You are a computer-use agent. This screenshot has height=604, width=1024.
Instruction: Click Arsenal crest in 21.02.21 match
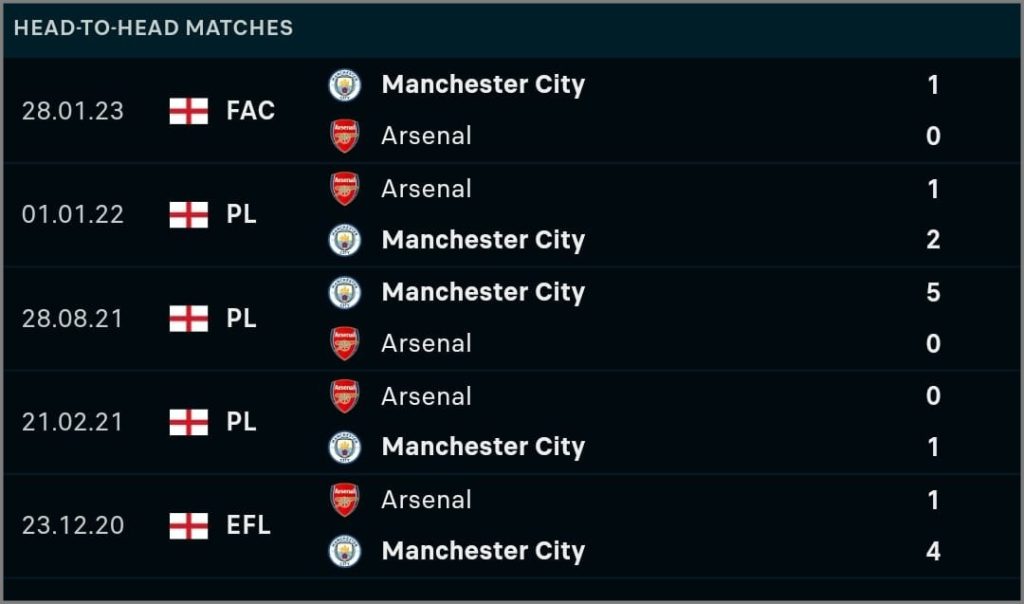click(x=344, y=396)
